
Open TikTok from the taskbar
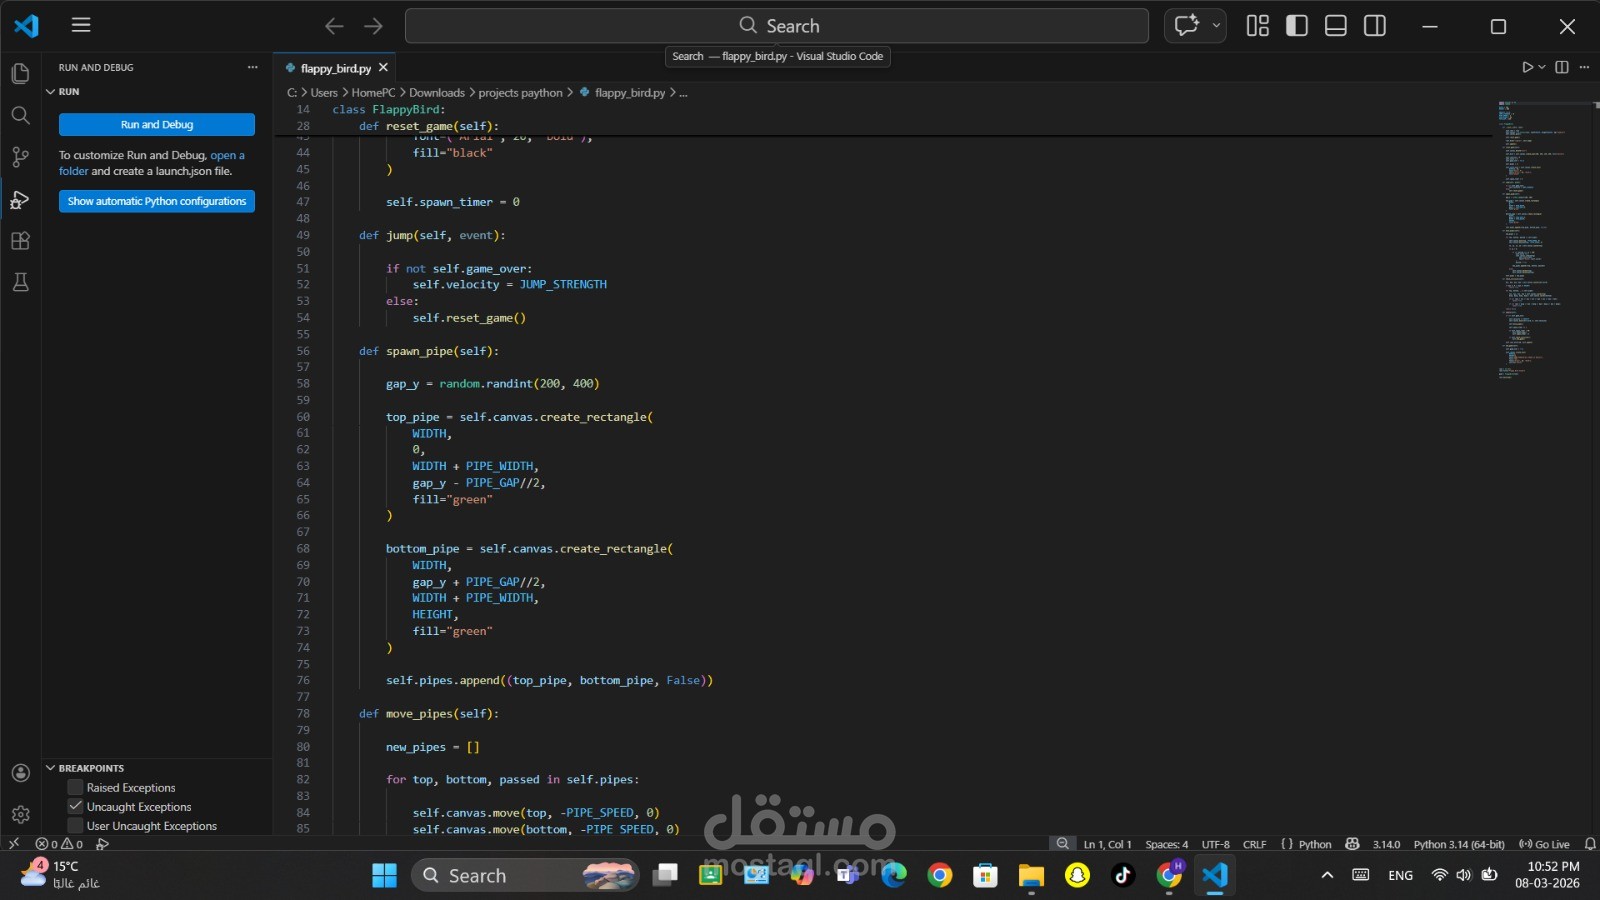(1122, 875)
